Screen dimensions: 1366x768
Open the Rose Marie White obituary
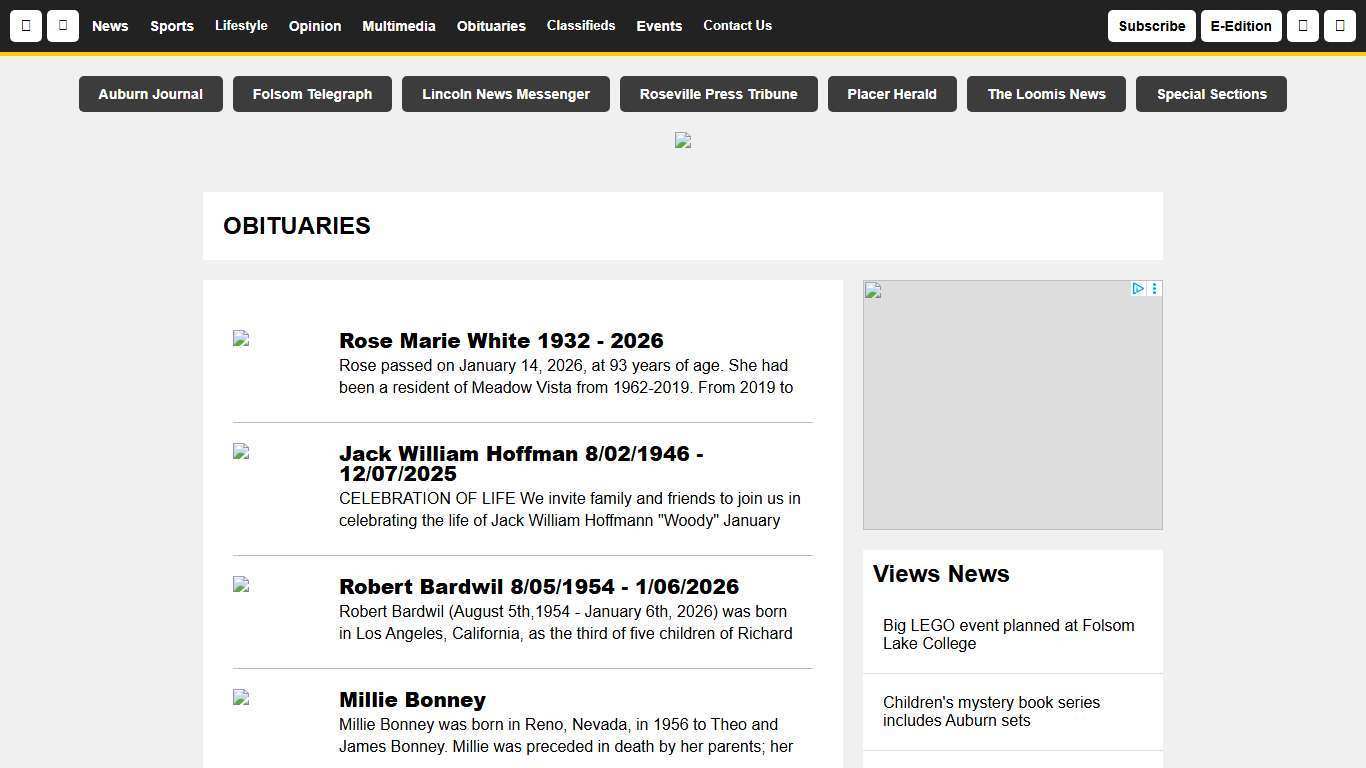501,341
